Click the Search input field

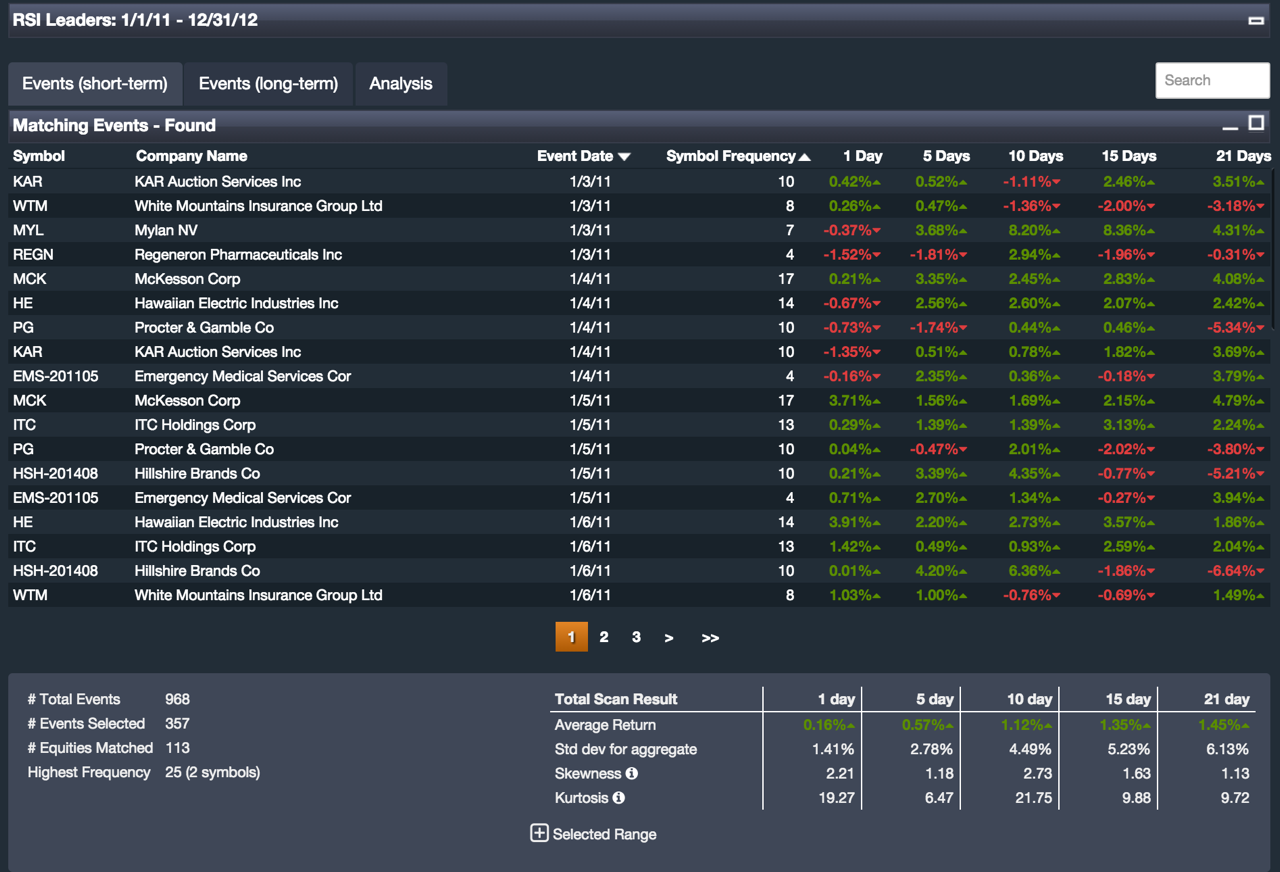[x=1212, y=80]
